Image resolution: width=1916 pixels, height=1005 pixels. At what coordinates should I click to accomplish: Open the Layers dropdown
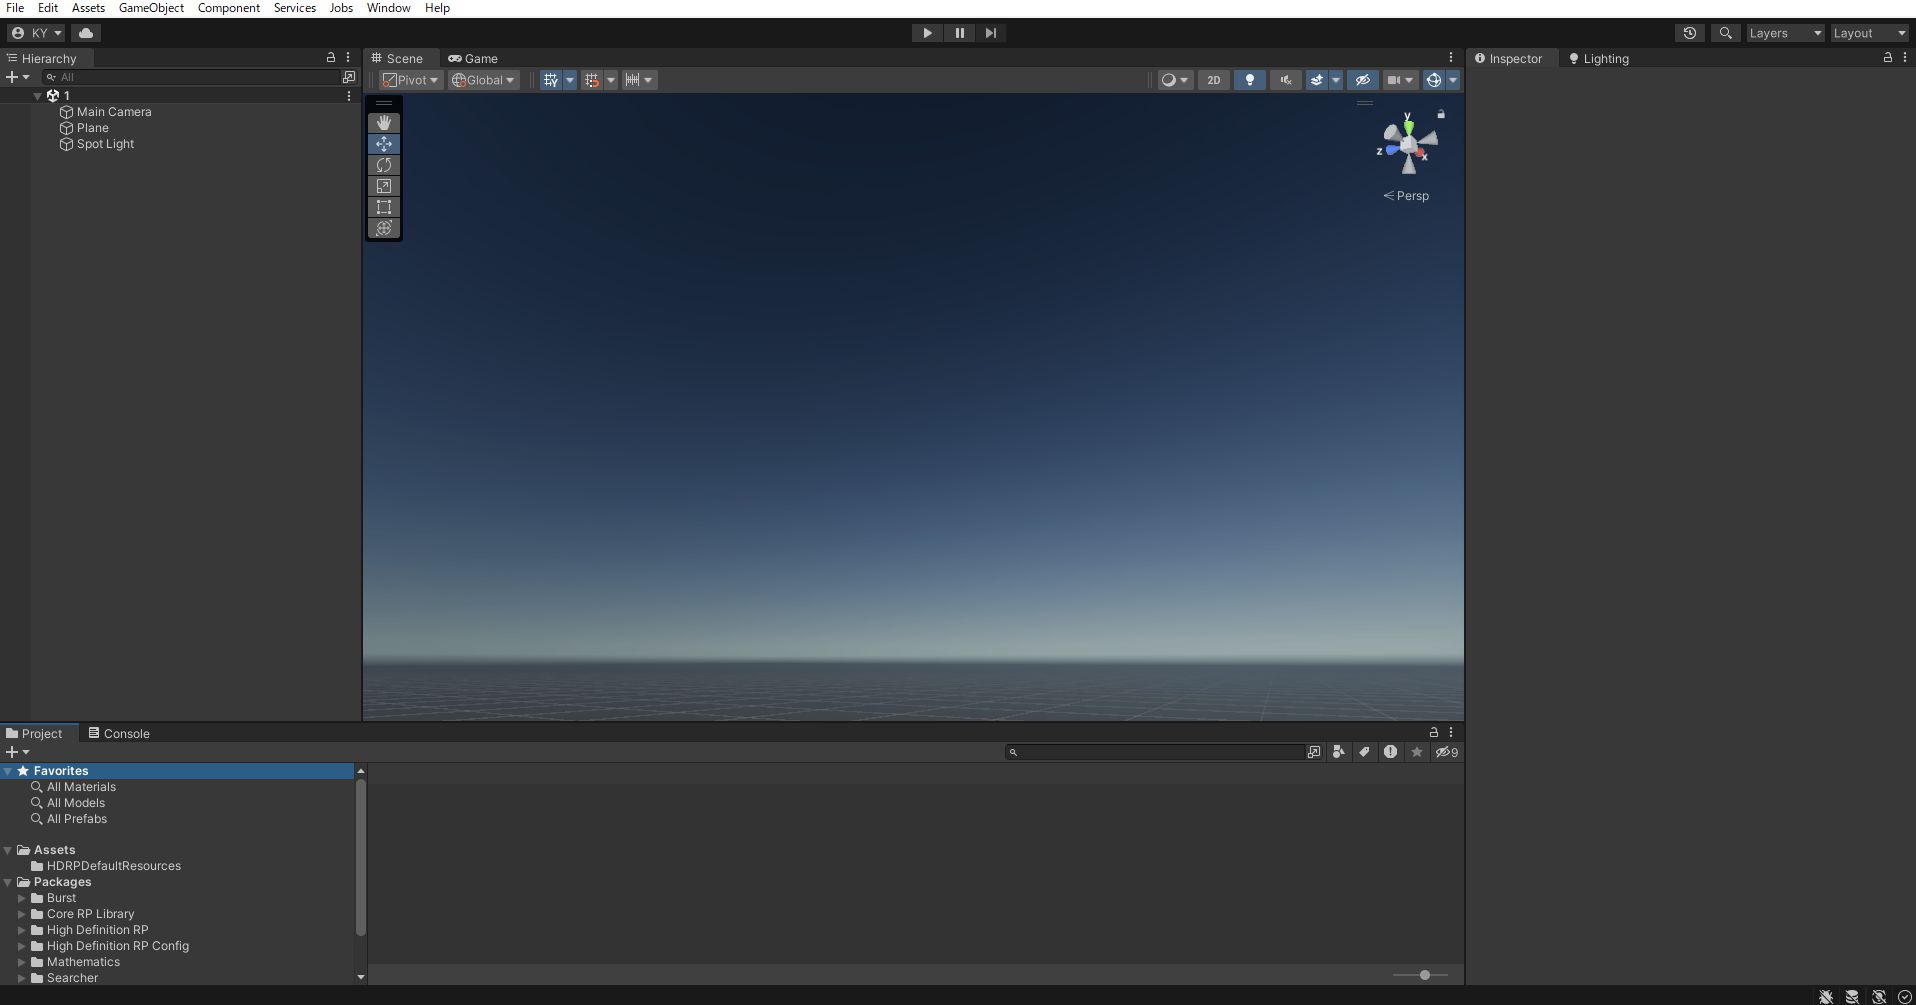point(1784,33)
